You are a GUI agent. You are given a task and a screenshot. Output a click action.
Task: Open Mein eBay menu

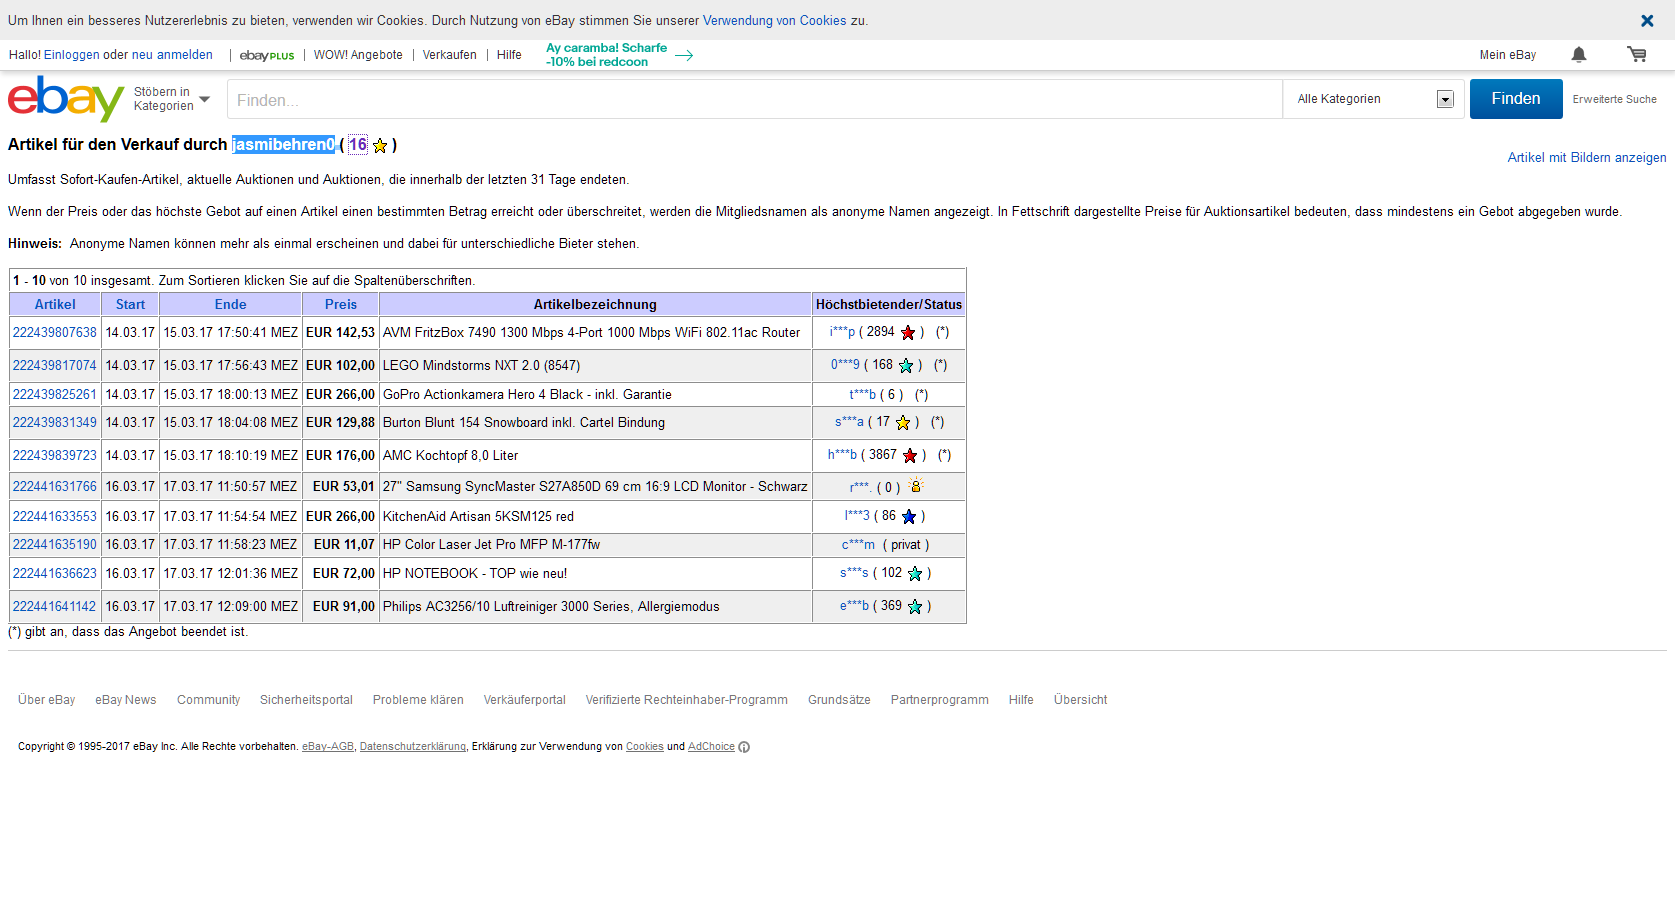(x=1508, y=55)
